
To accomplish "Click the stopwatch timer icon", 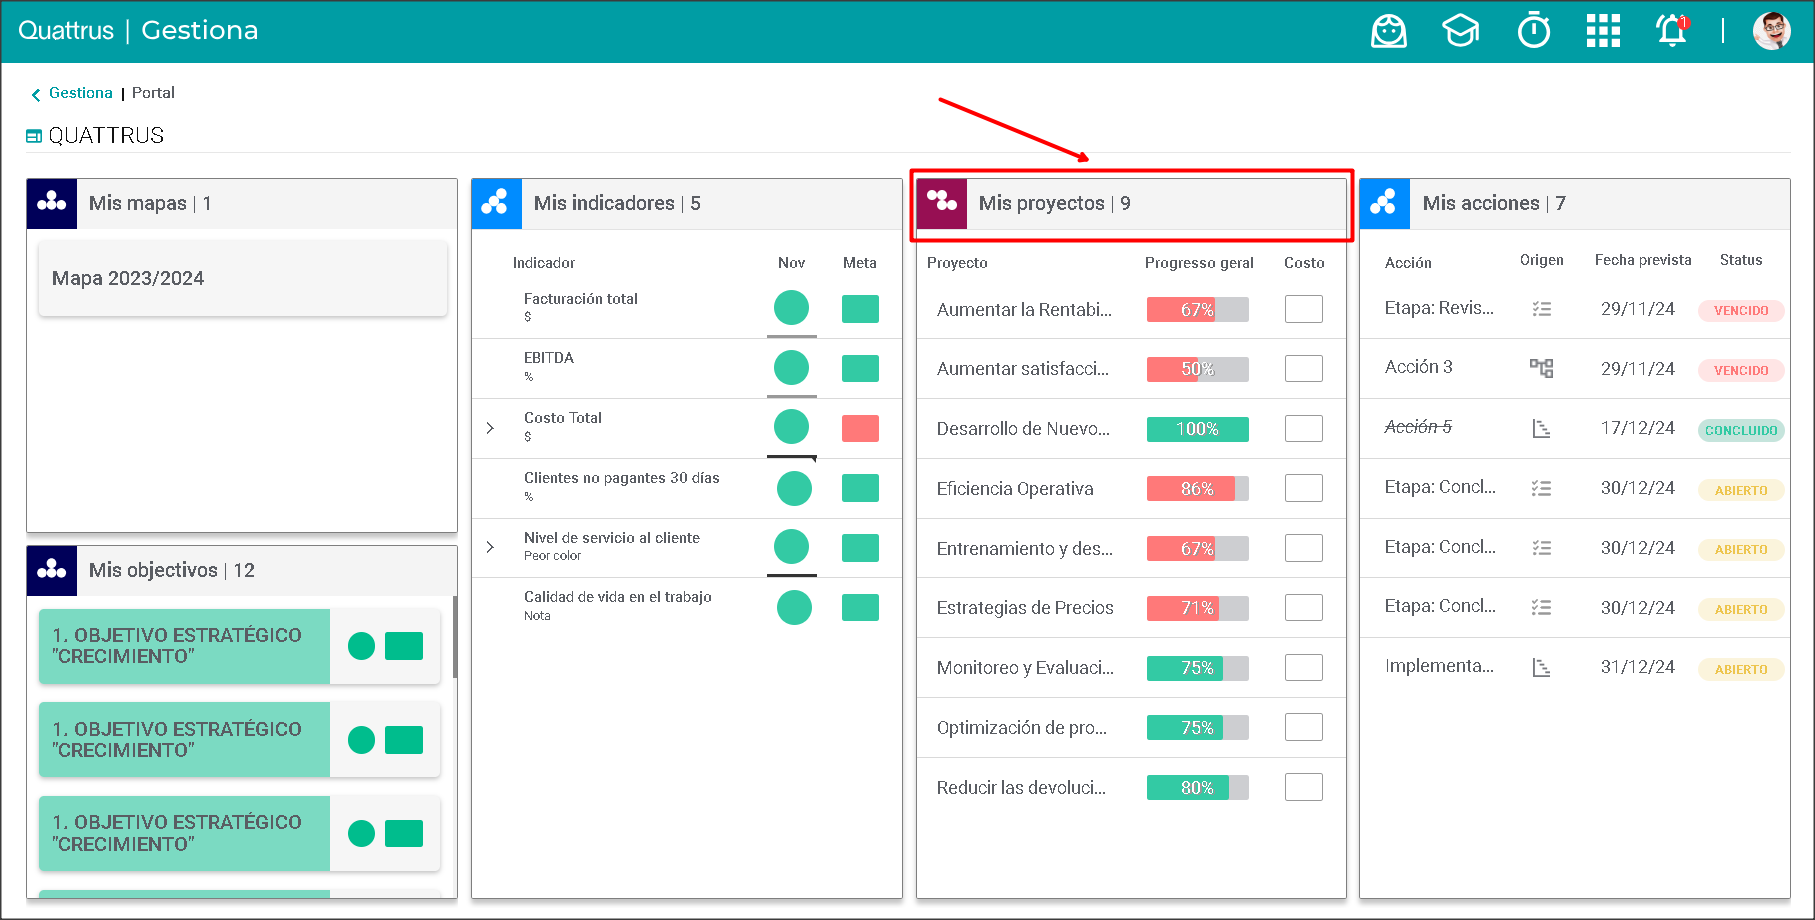I will pyautogui.click(x=1533, y=31).
